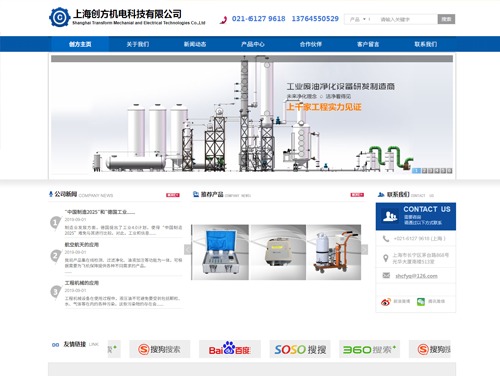The image size is (500, 376).
Task: Open the orange oil cart product thumbnail
Action: (334, 252)
